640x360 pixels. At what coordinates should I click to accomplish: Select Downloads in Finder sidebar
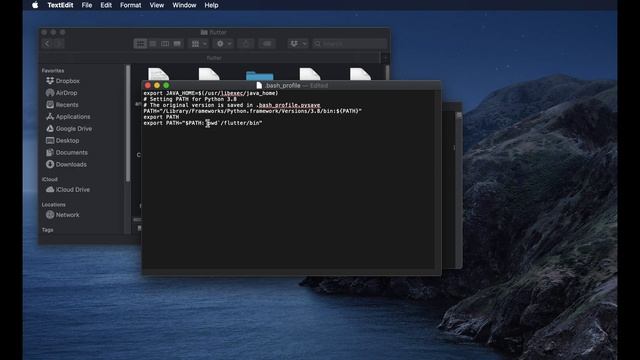(66, 164)
